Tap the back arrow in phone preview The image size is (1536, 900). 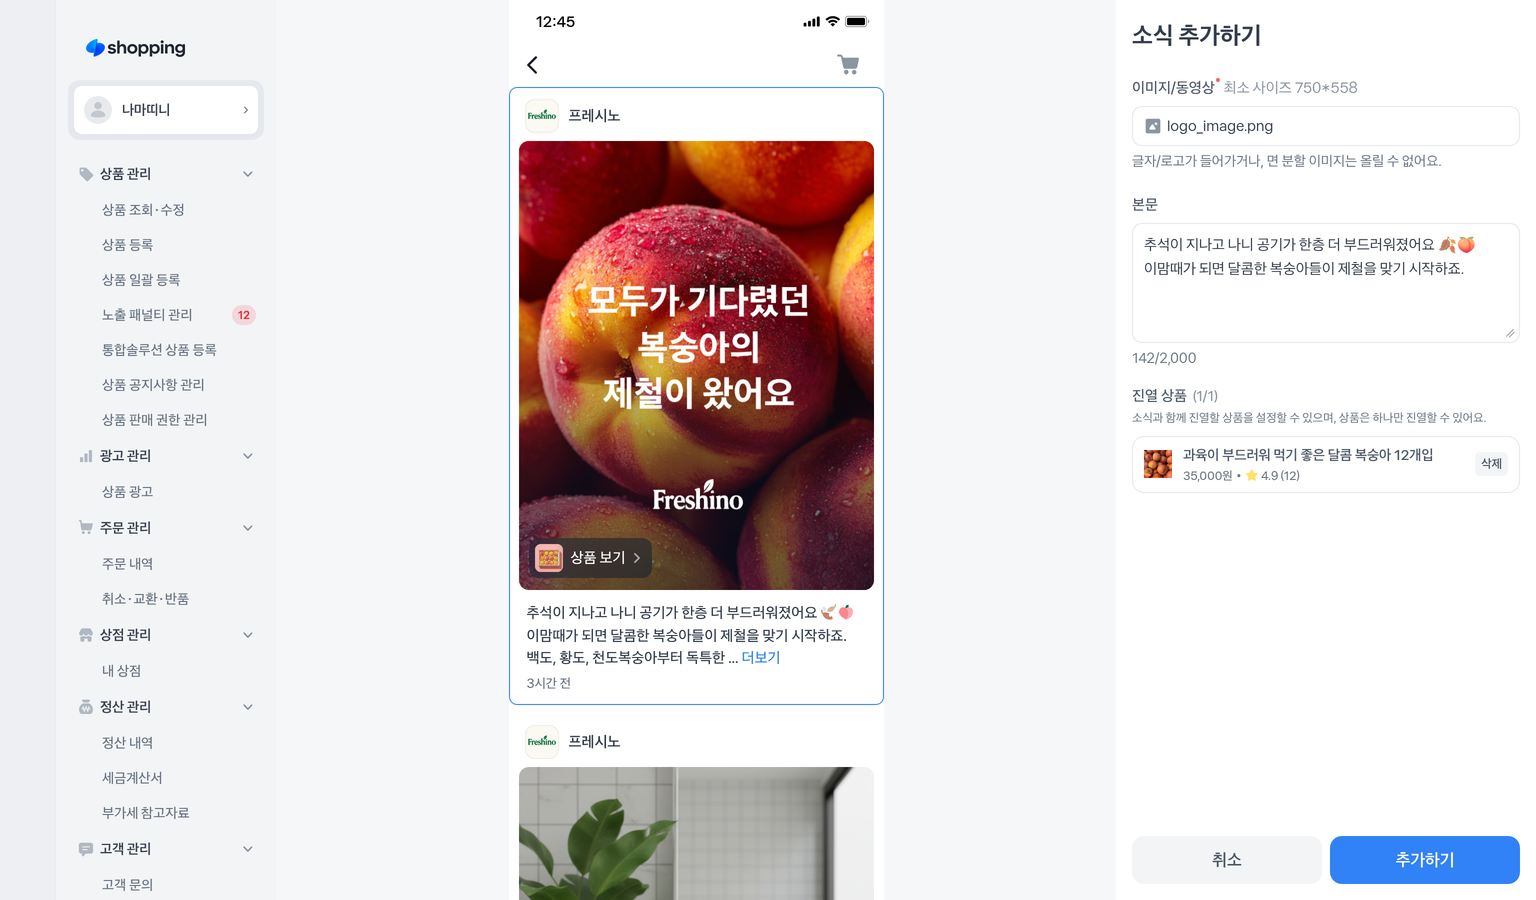coord(532,65)
